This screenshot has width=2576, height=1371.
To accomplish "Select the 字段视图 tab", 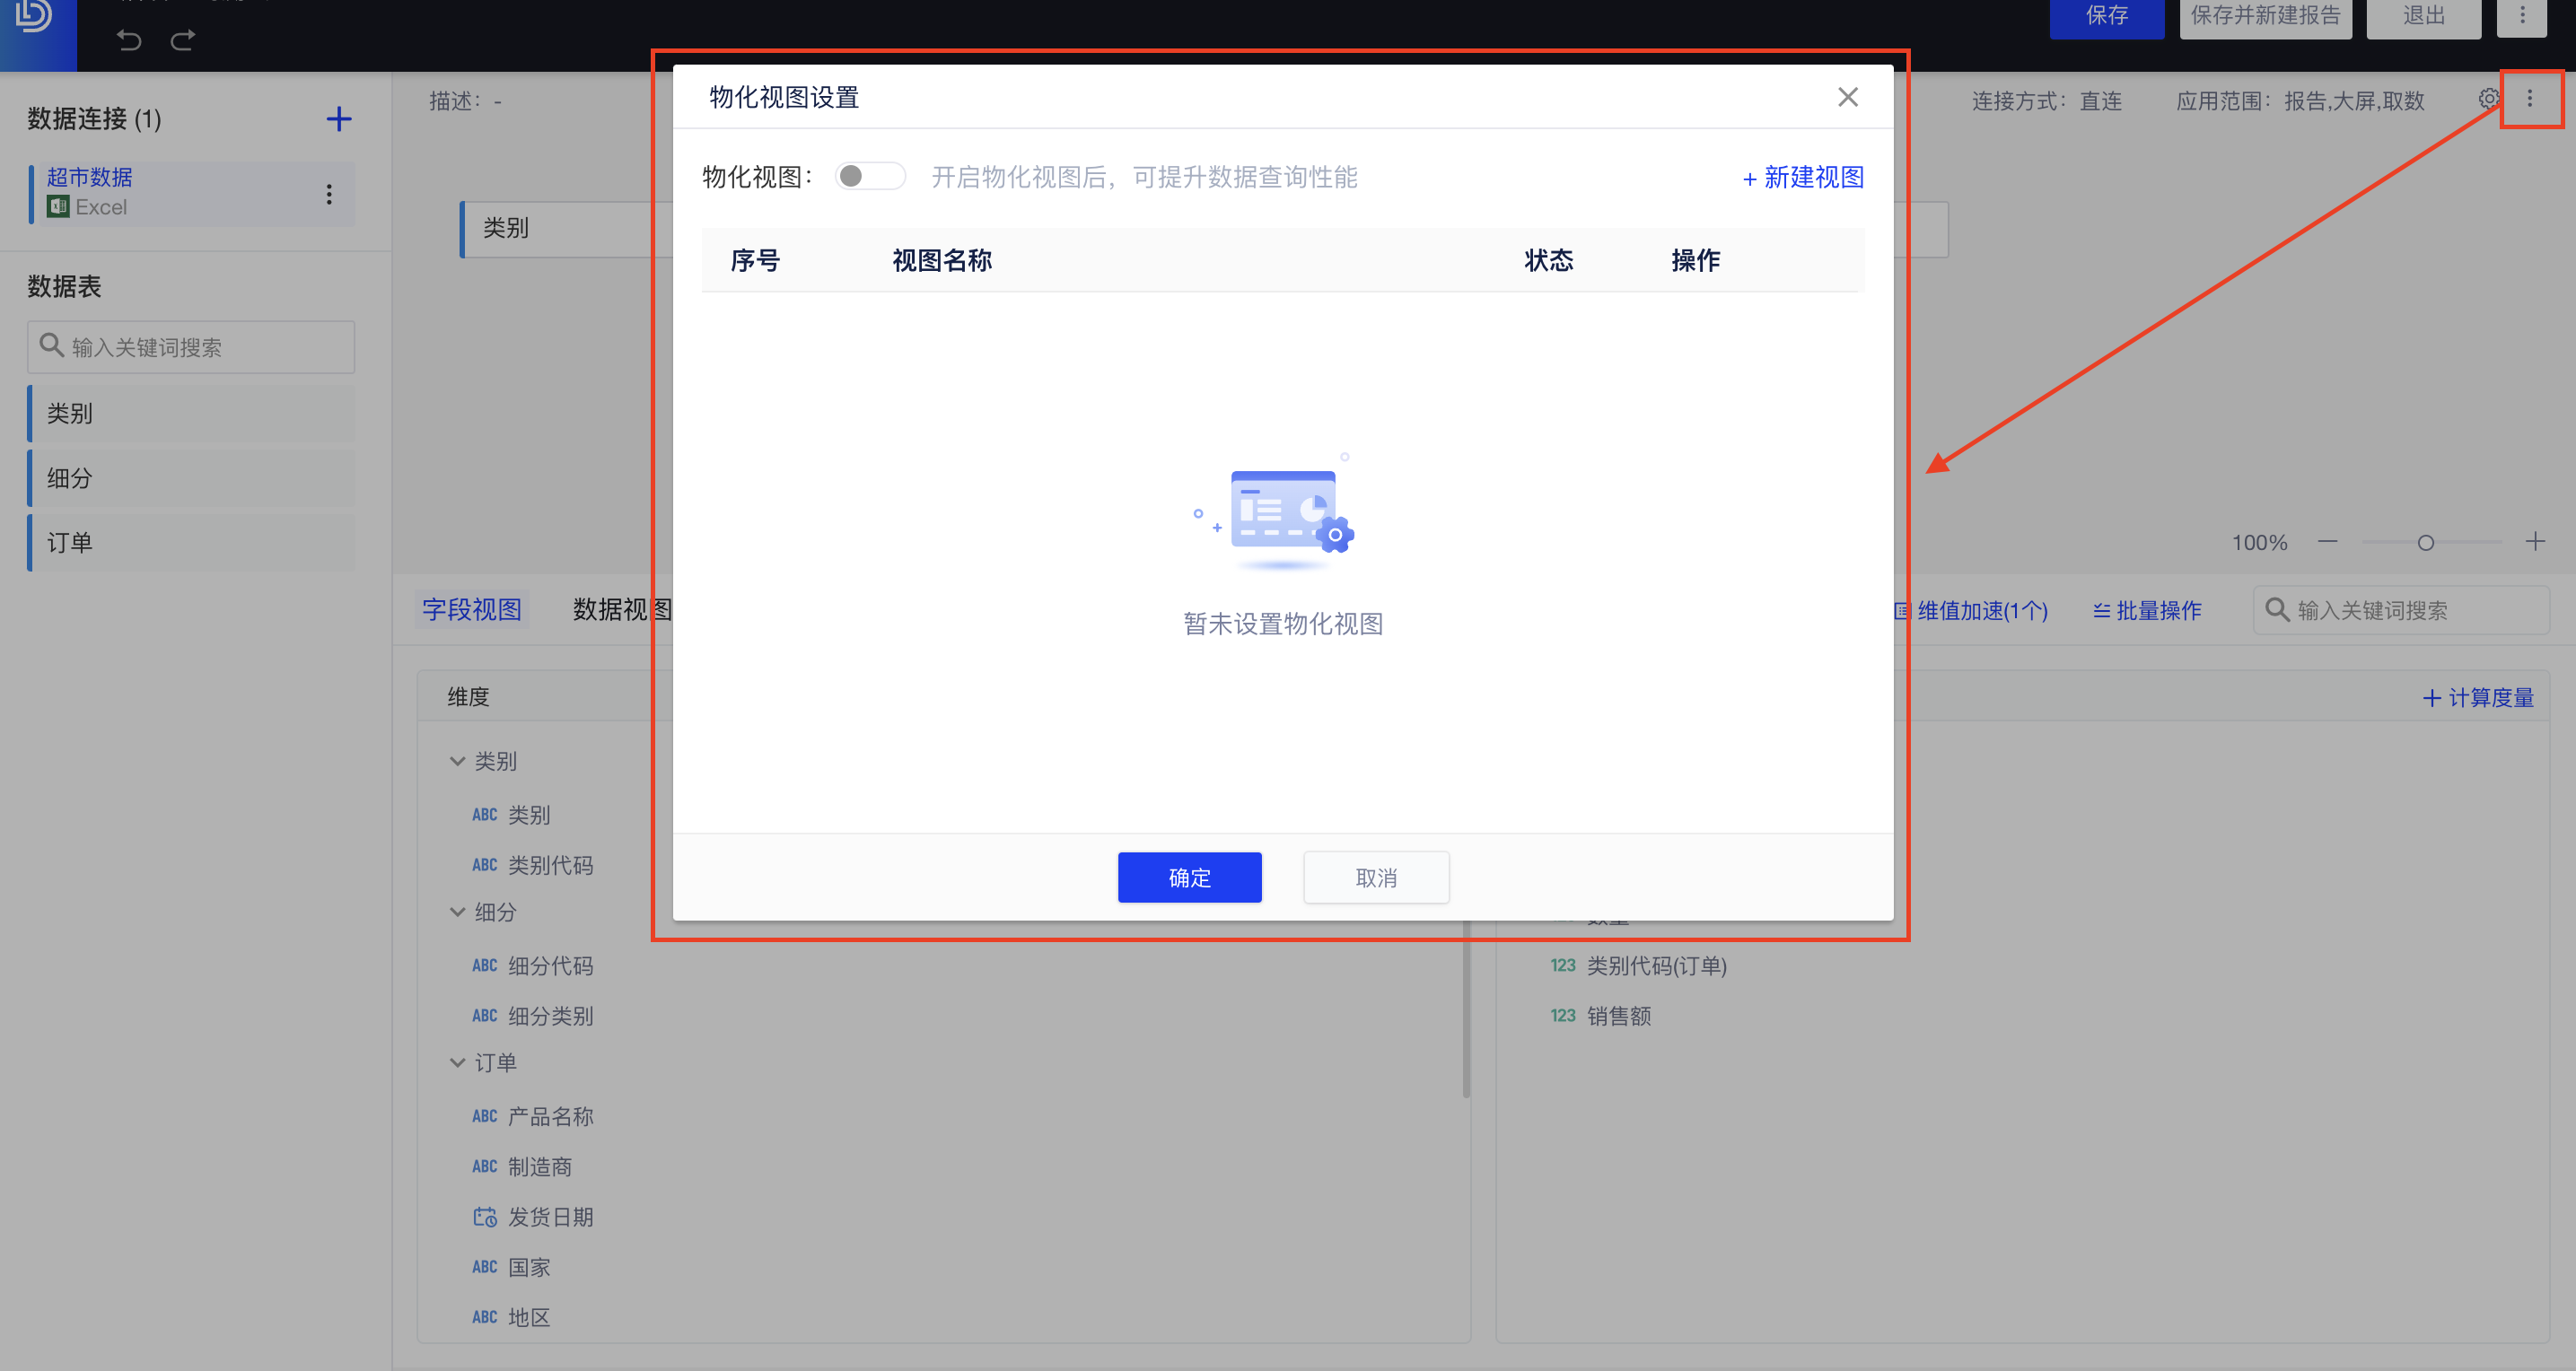I will 471,609.
